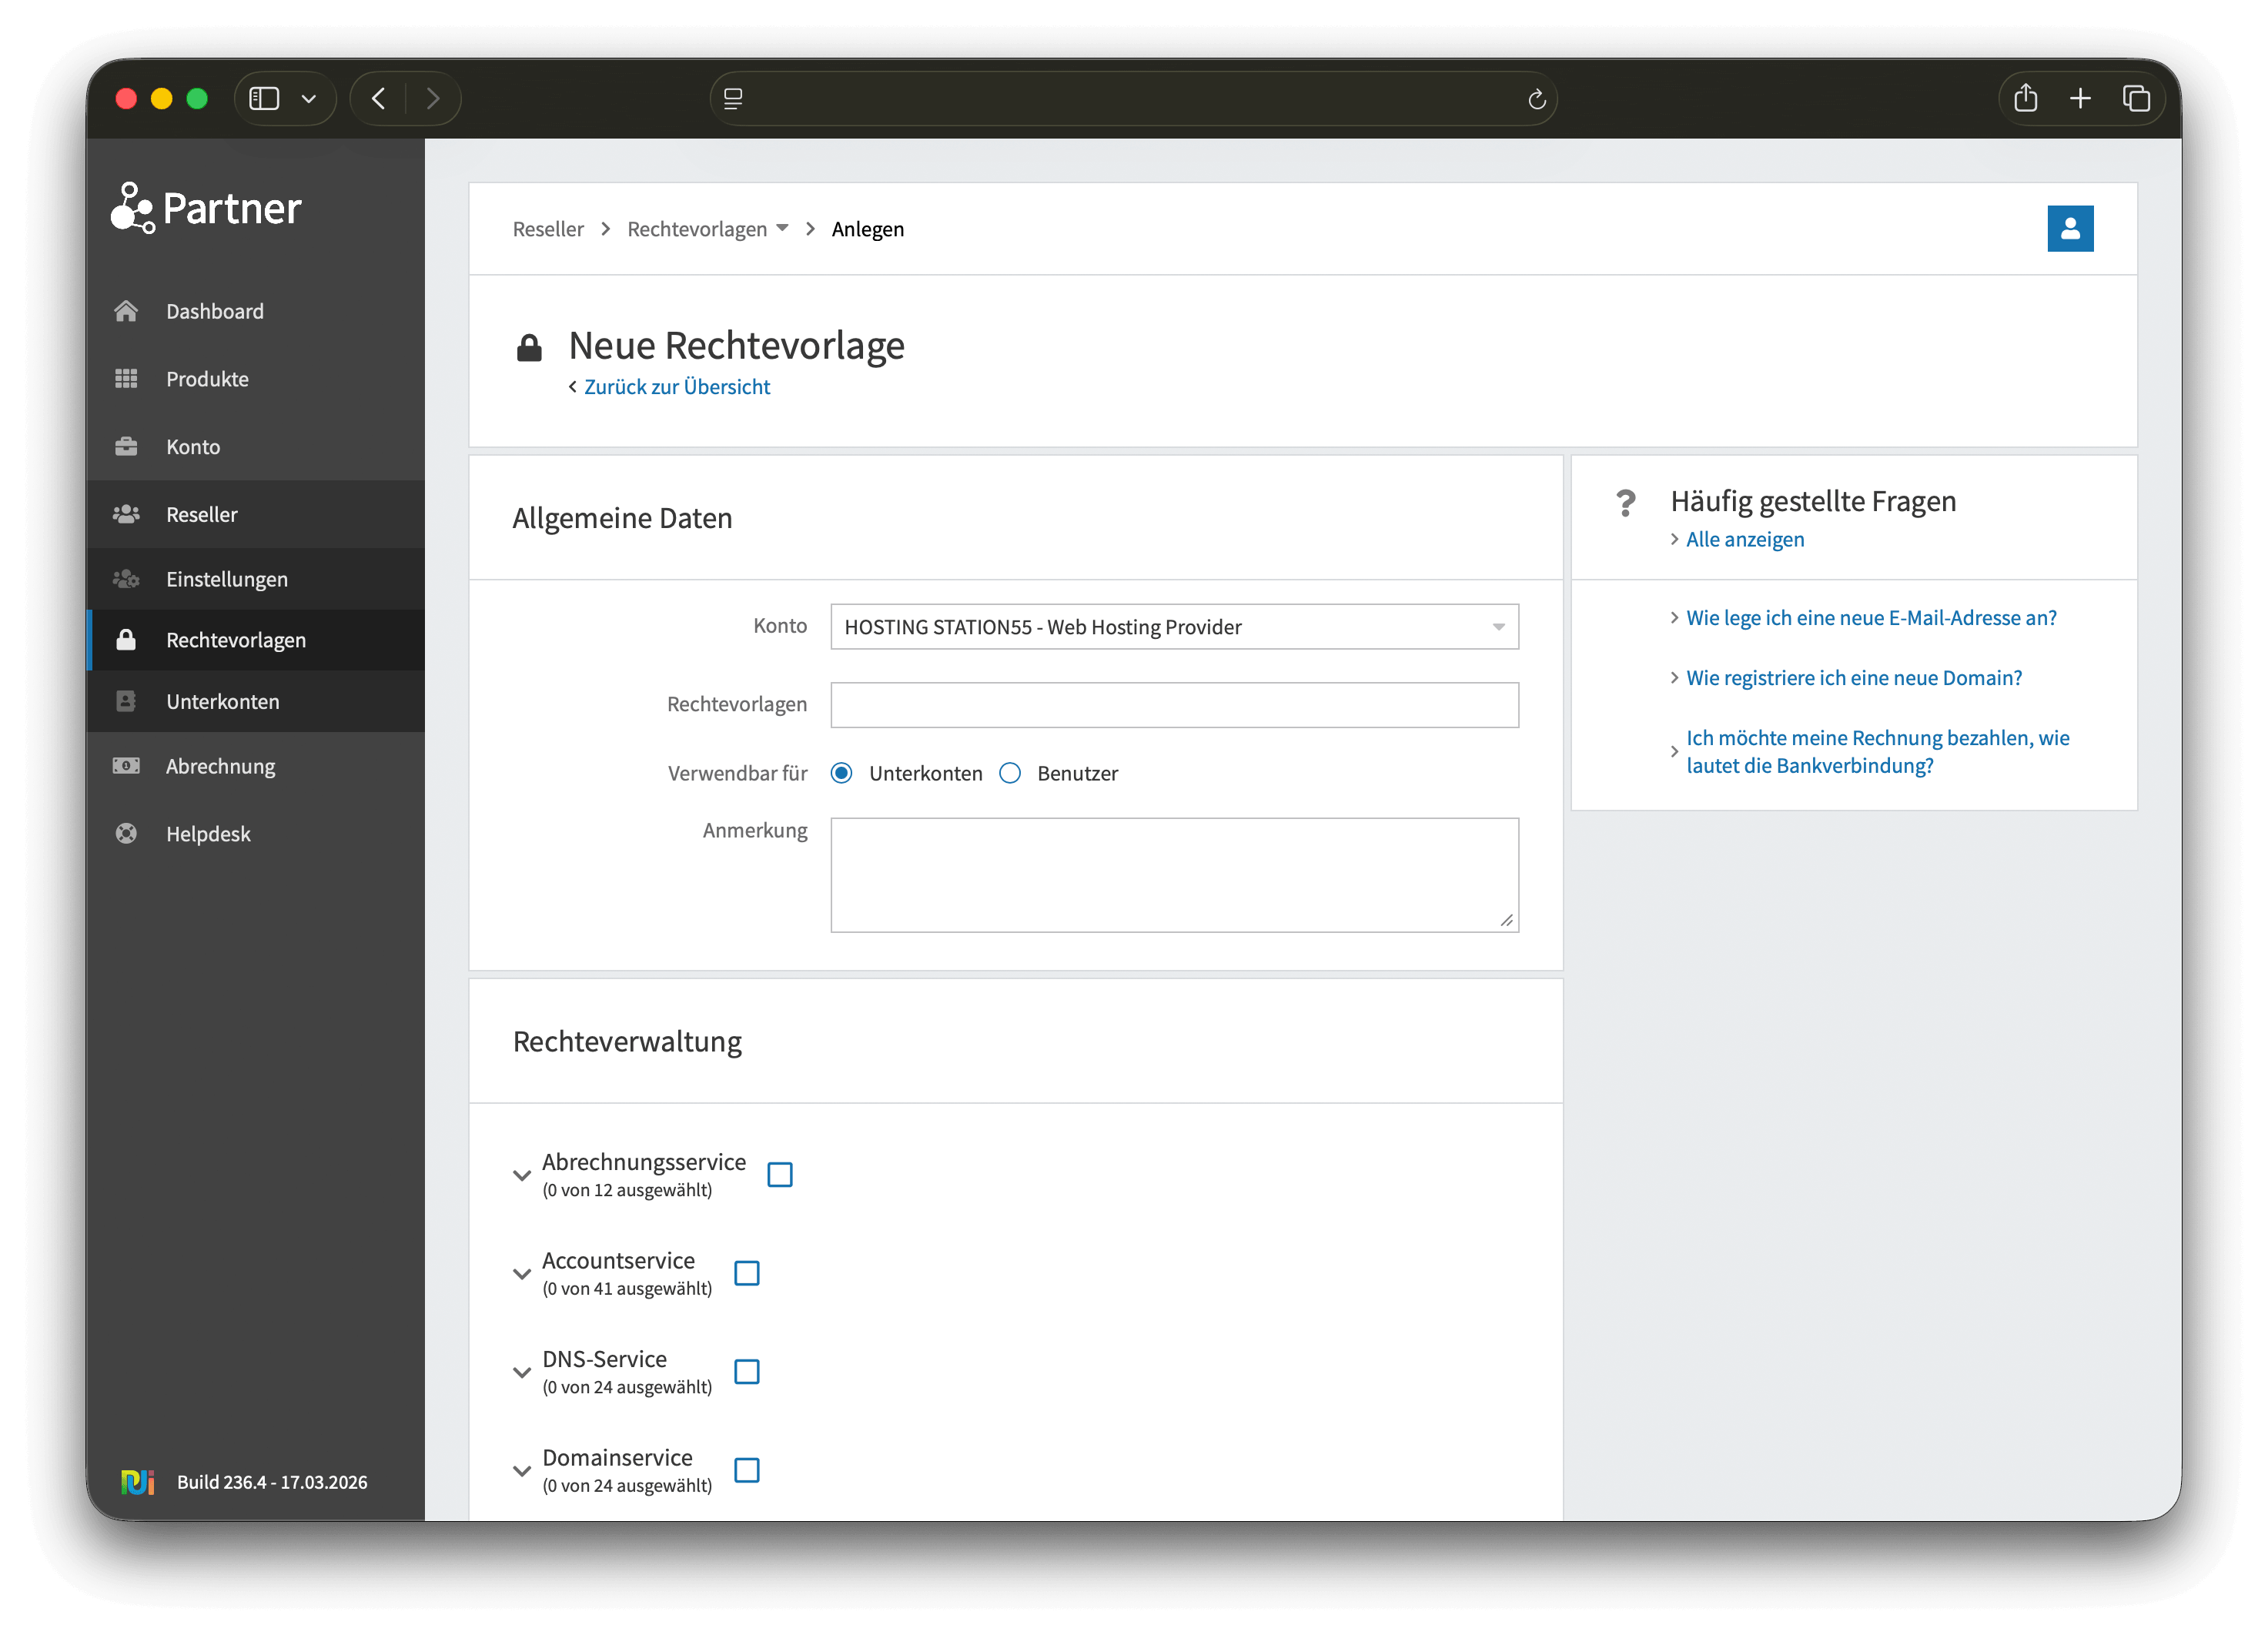Open Dashboard via the house icon
The image size is (2268, 1635).
point(126,311)
